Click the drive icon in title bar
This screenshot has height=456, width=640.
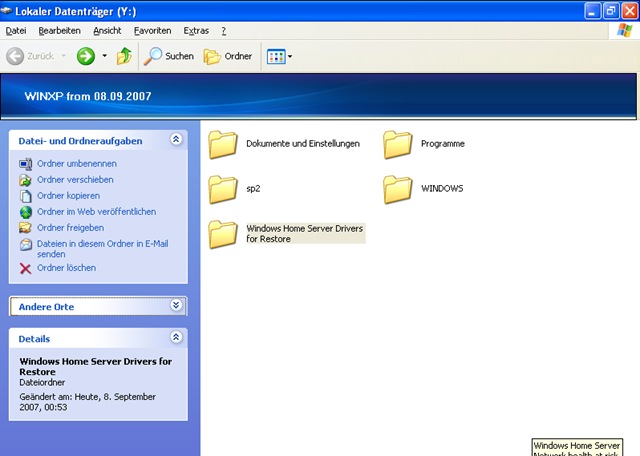[x=6, y=10]
